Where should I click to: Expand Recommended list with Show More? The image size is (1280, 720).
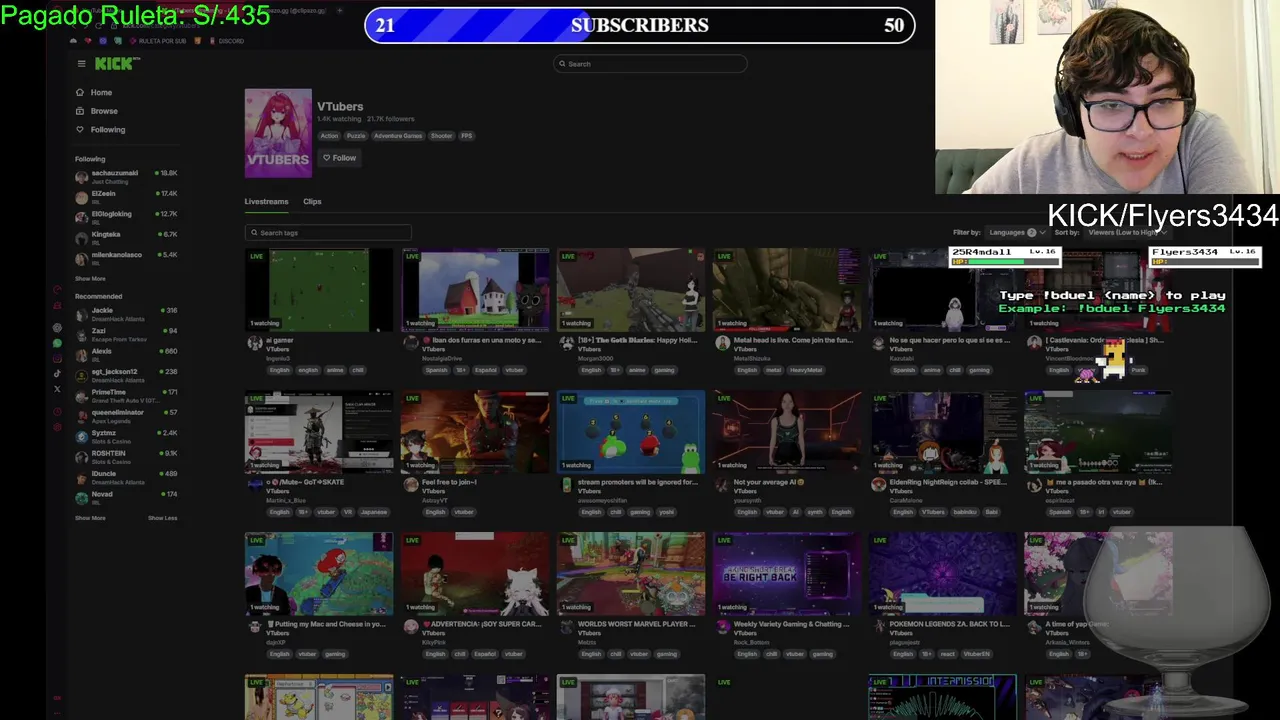click(x=90, y=518)
